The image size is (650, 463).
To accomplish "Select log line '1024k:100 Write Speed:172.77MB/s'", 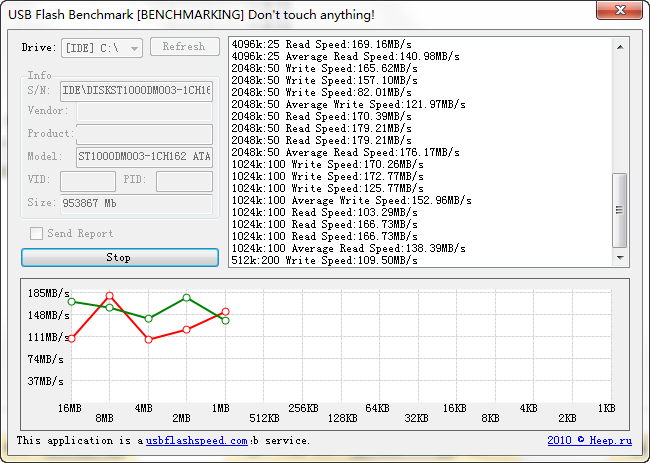I will click(x=327, y=177).
